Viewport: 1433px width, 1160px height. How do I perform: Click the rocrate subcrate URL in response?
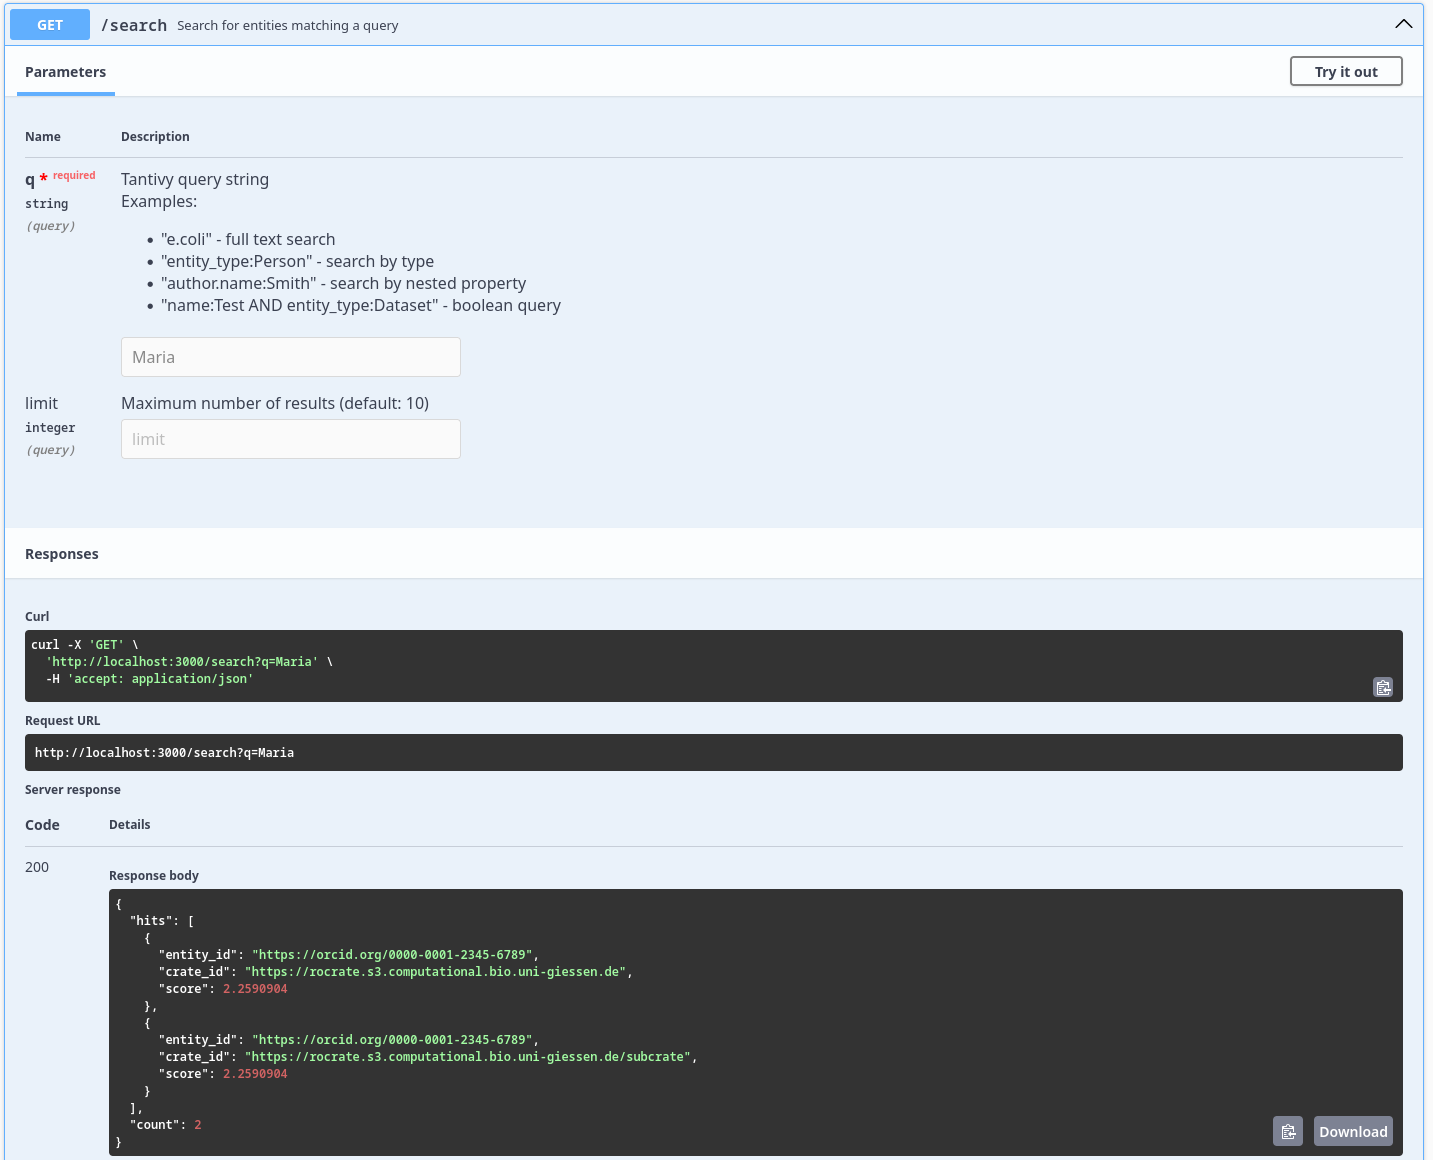click(470, 1056)
